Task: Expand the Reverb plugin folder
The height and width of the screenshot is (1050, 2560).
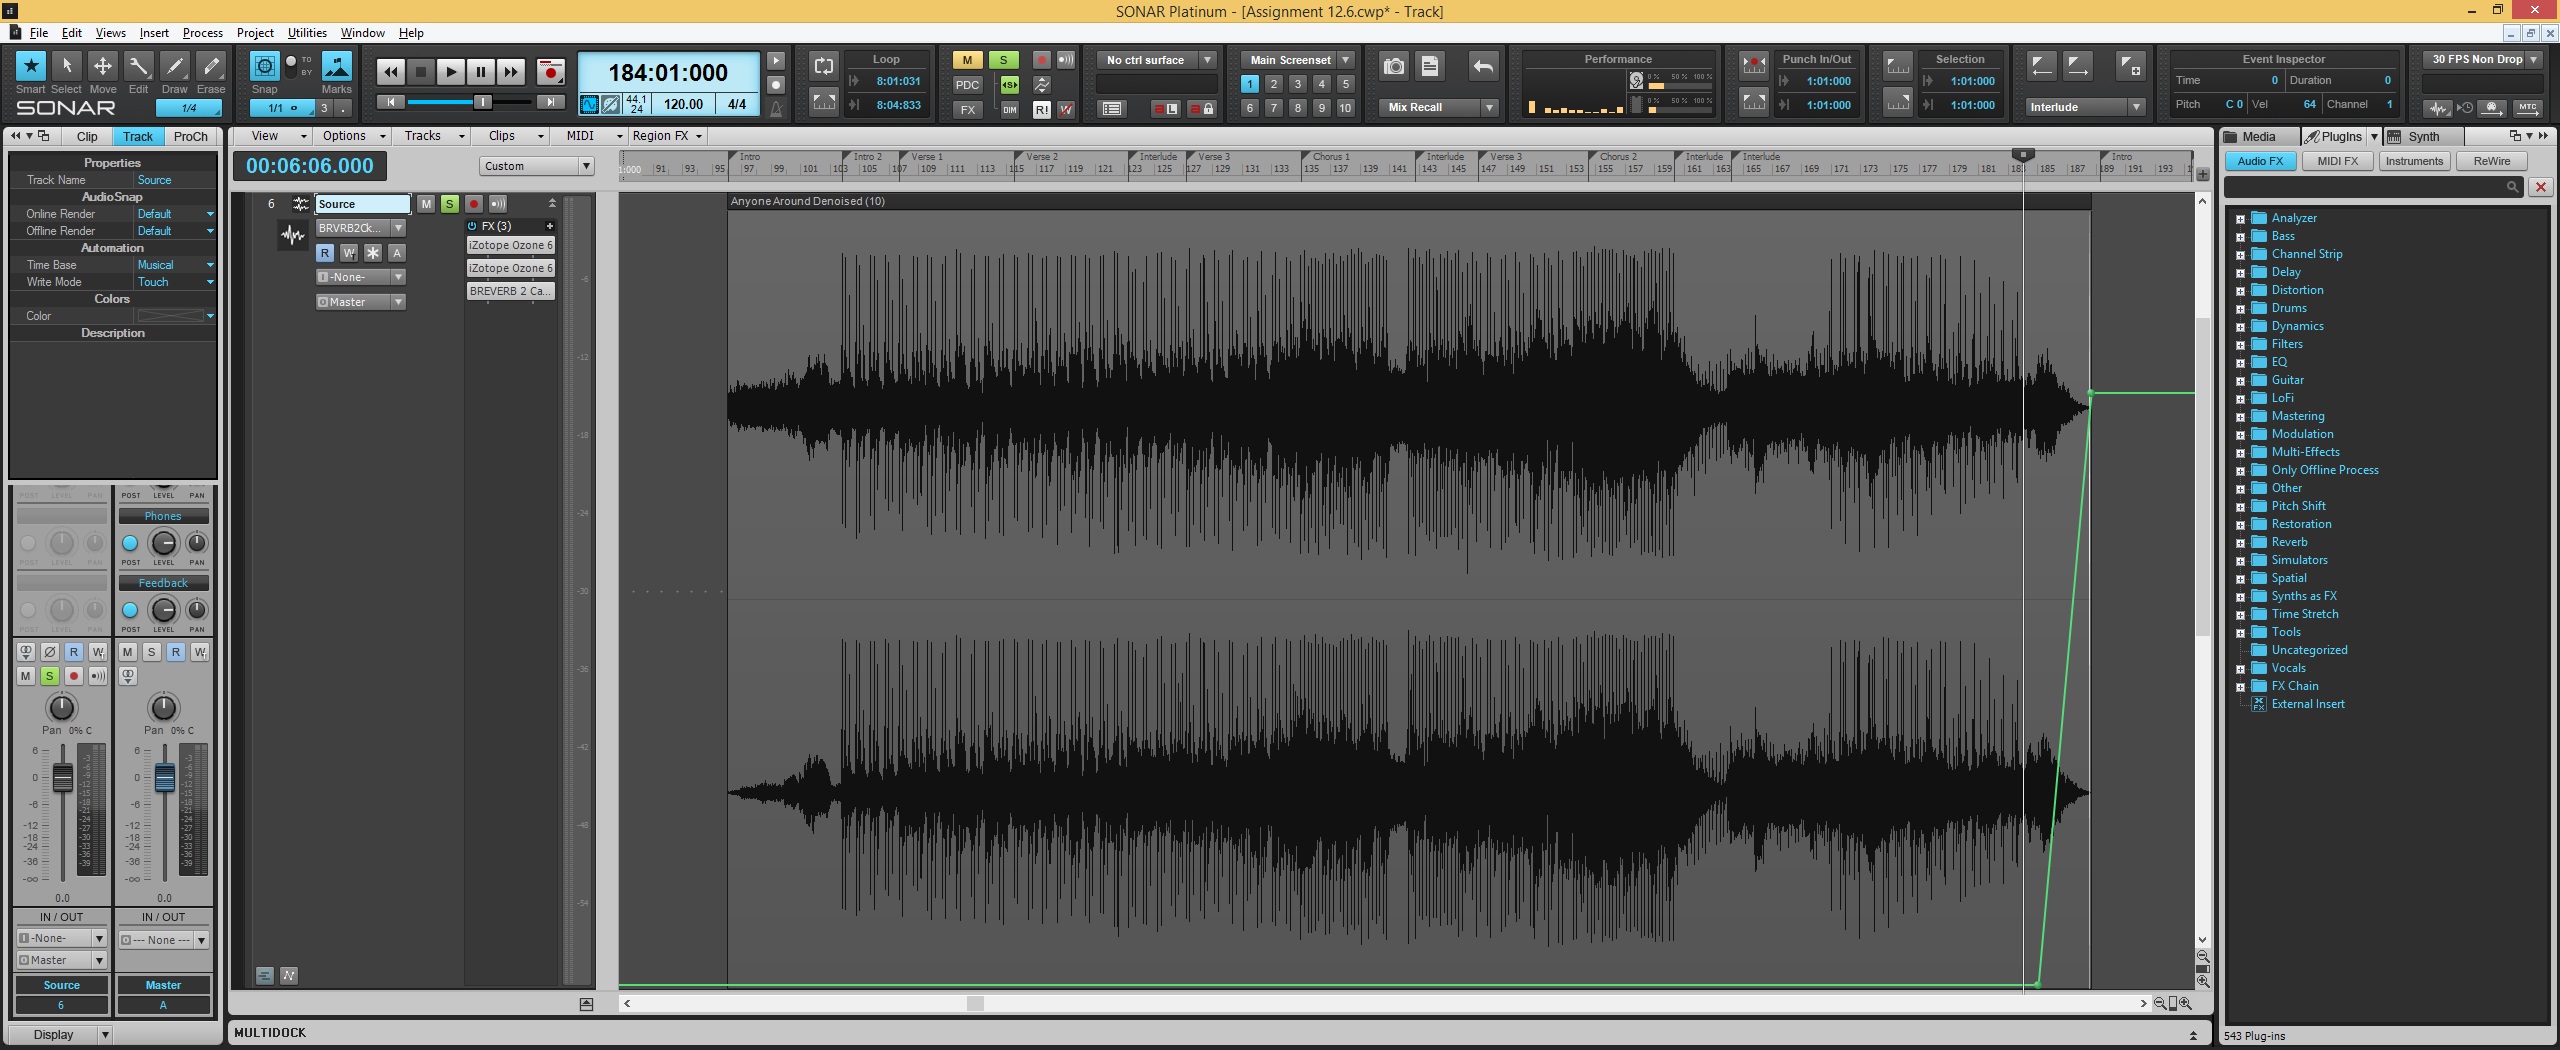Action: click(2240, 543)
